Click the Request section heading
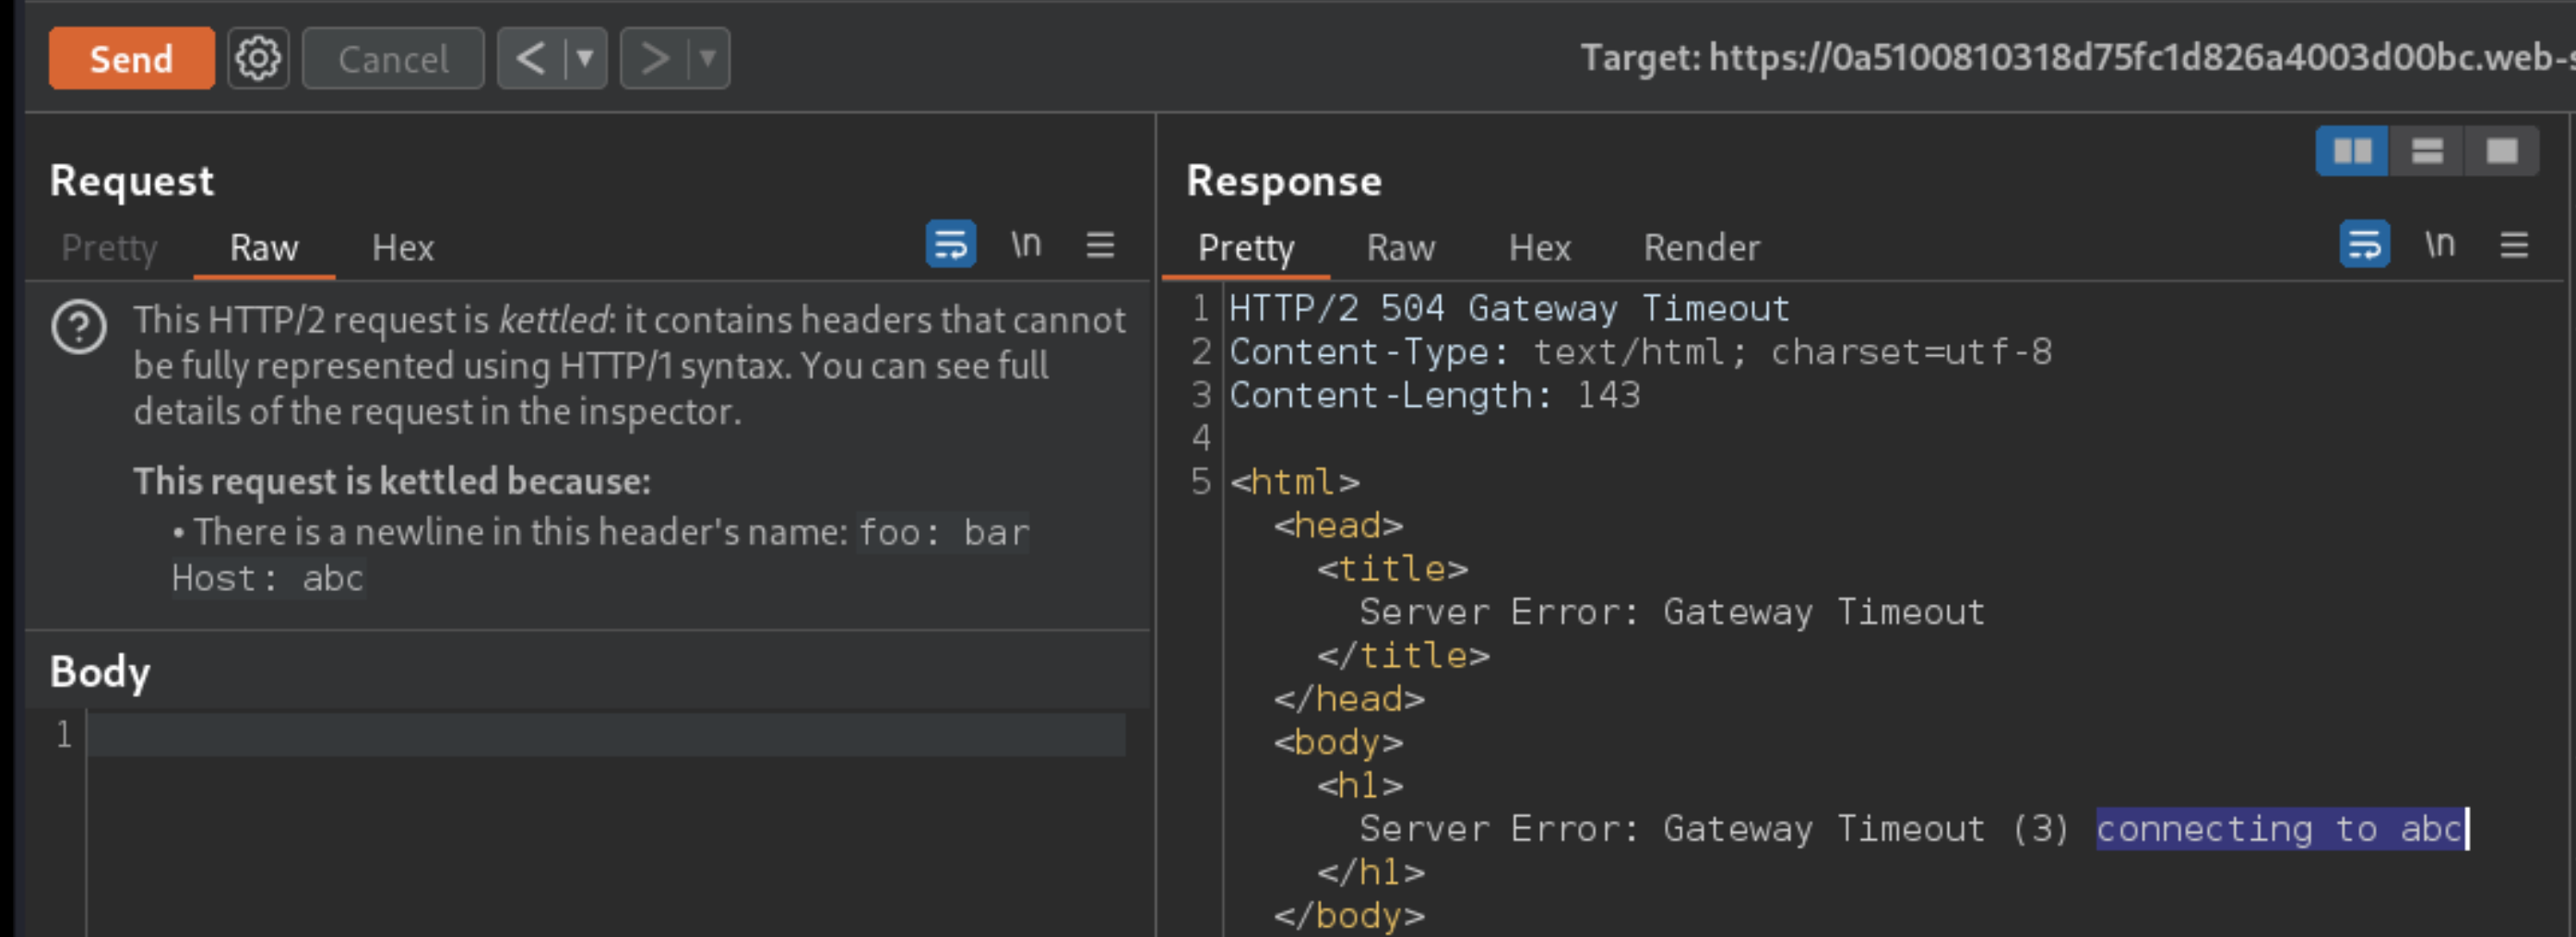The image size is (2576, 937). pos(132,181)
